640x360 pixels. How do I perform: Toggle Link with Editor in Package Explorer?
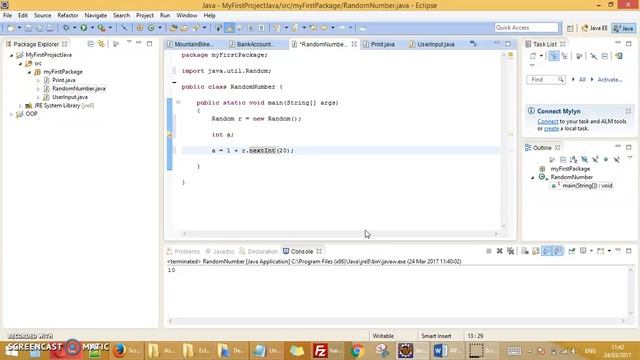(101, 44)
